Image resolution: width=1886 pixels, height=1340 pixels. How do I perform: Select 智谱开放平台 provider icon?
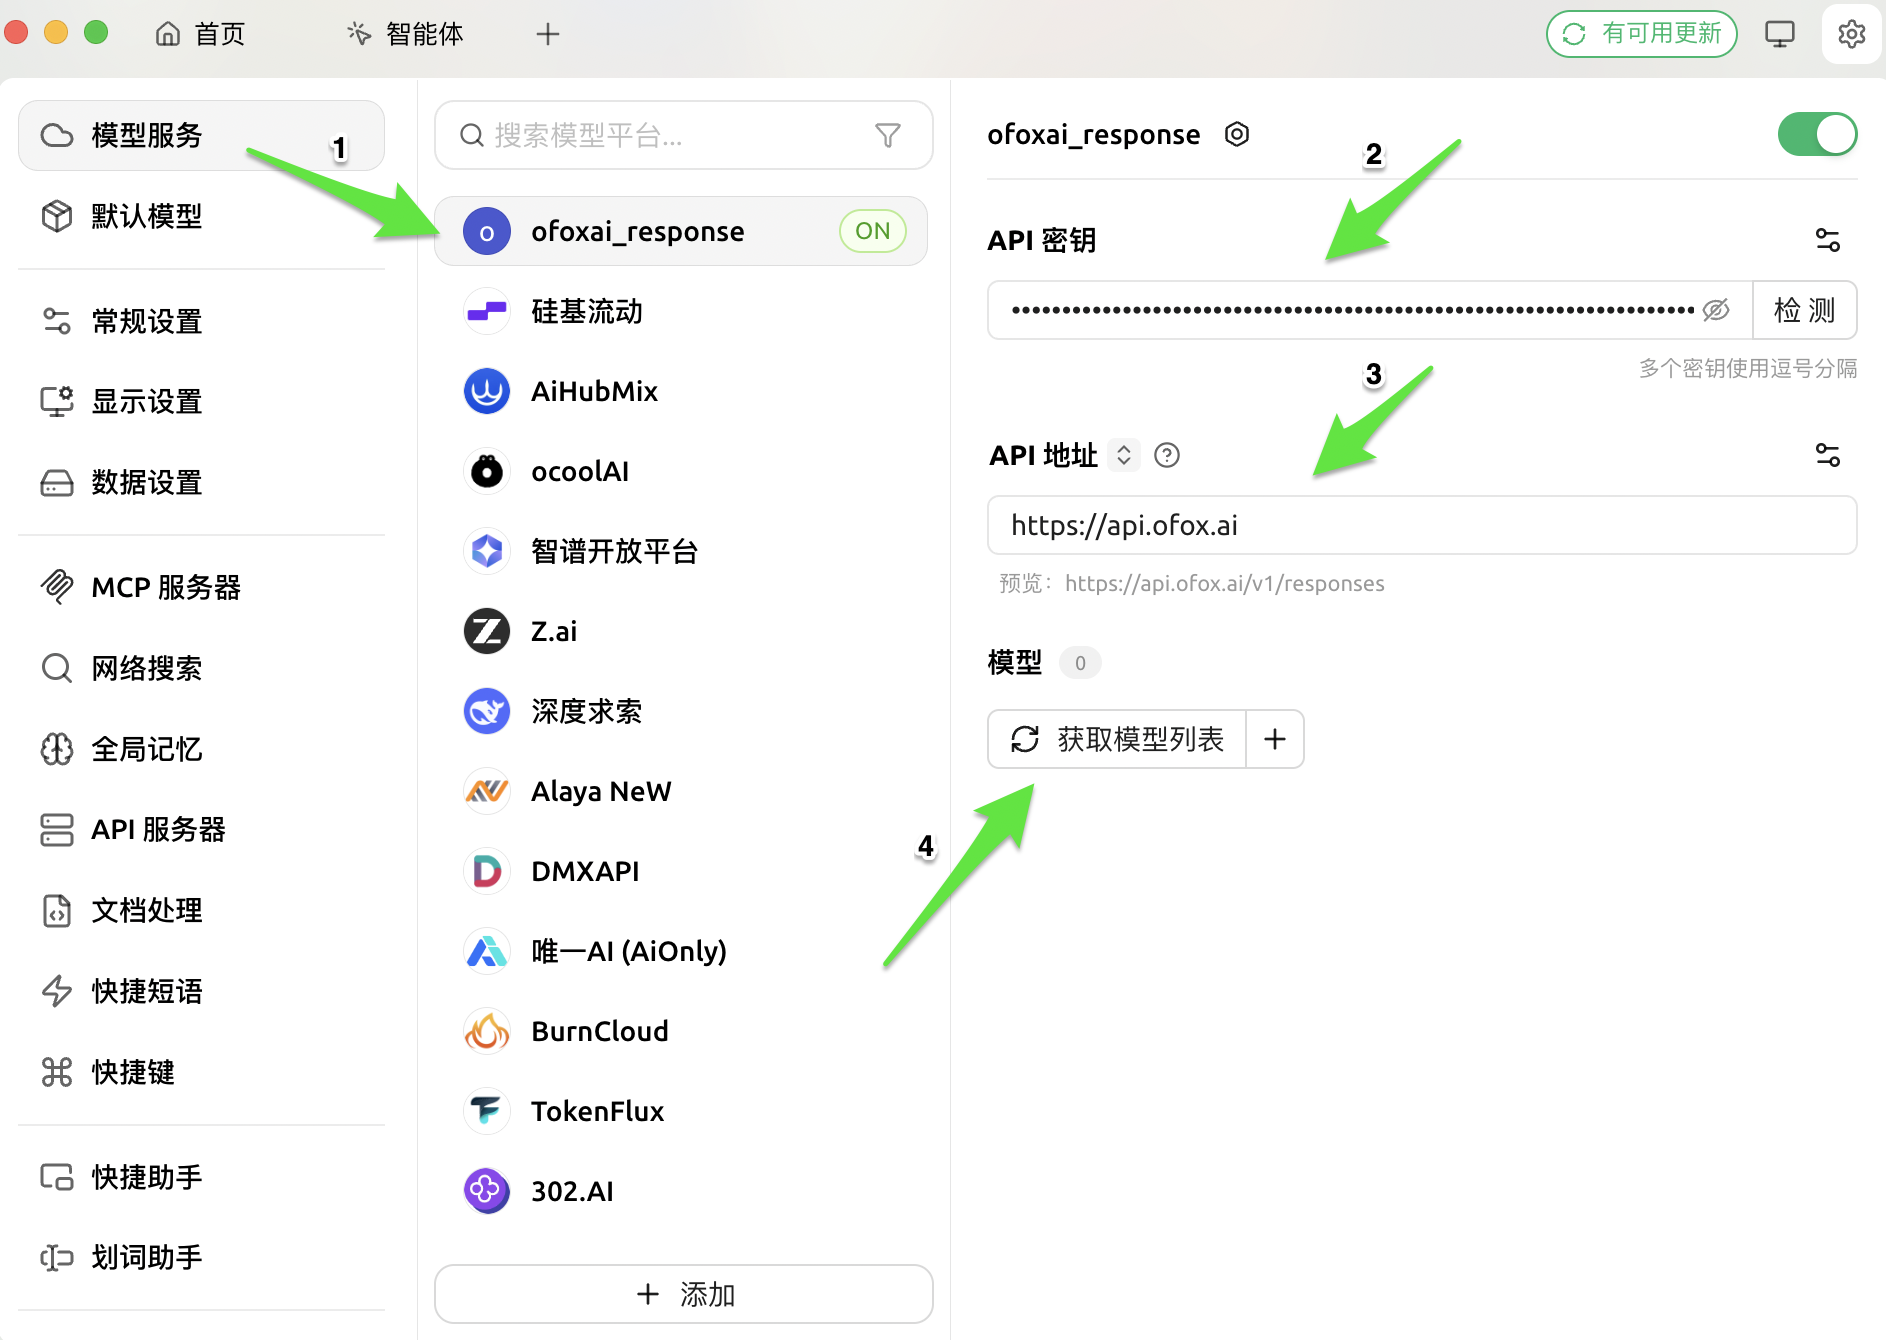pos(487,551)
